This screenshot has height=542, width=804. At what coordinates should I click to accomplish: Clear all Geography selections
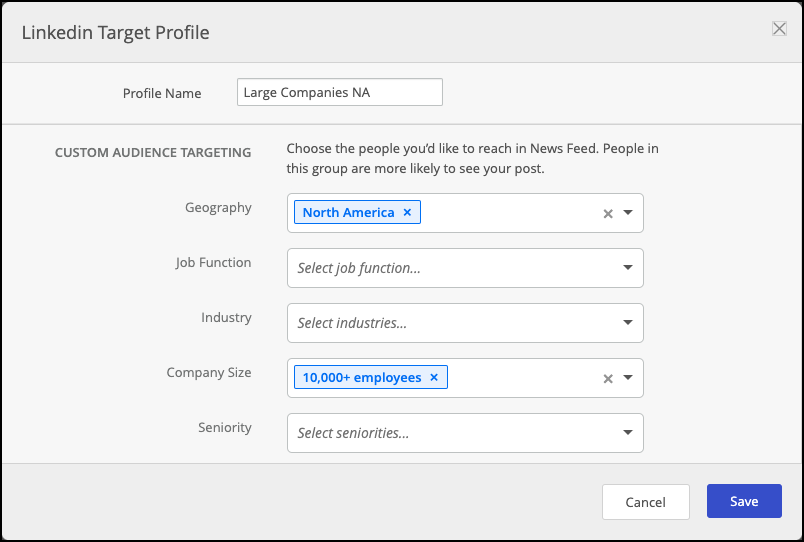coord(608,213)
